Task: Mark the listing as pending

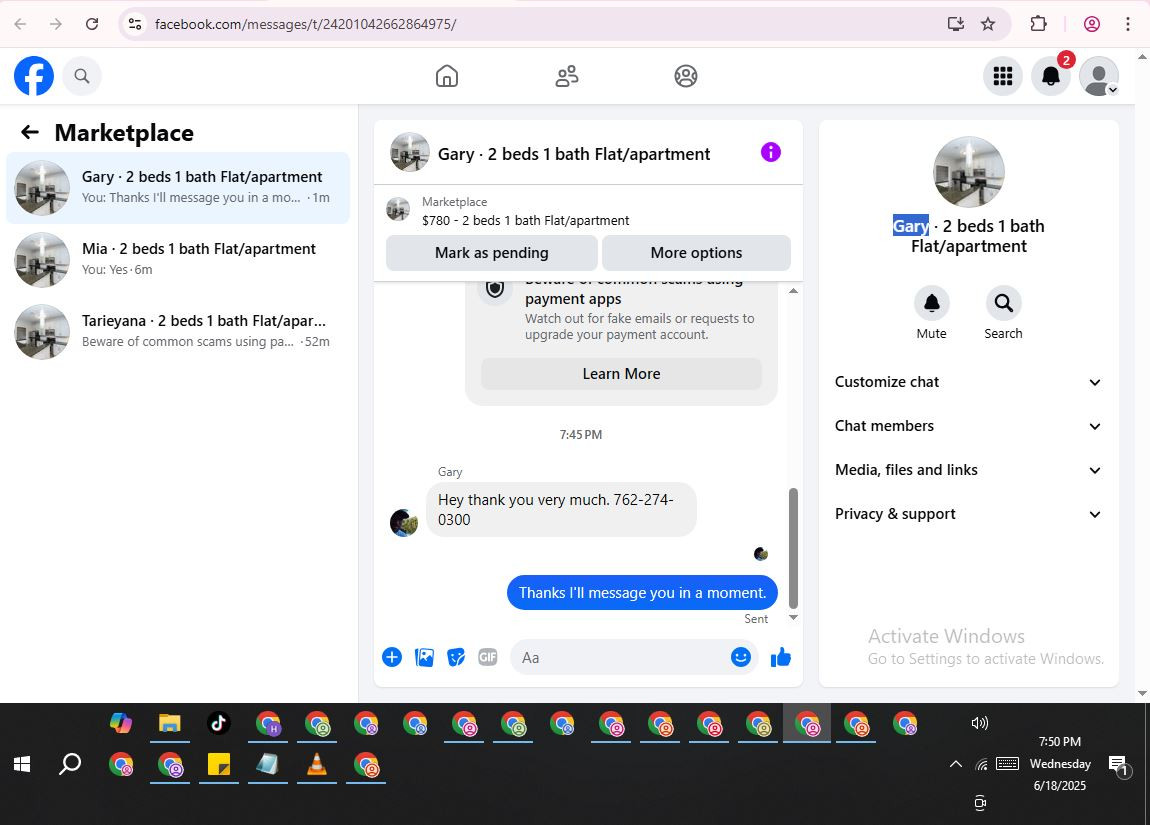Action: (491, 253)
